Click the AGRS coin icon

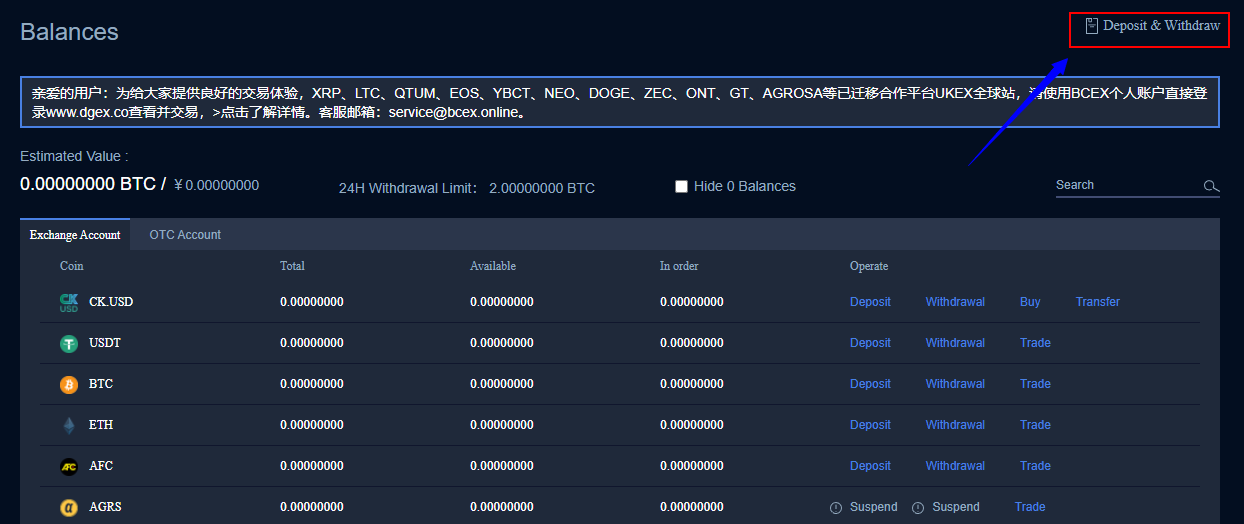(69, 507)
